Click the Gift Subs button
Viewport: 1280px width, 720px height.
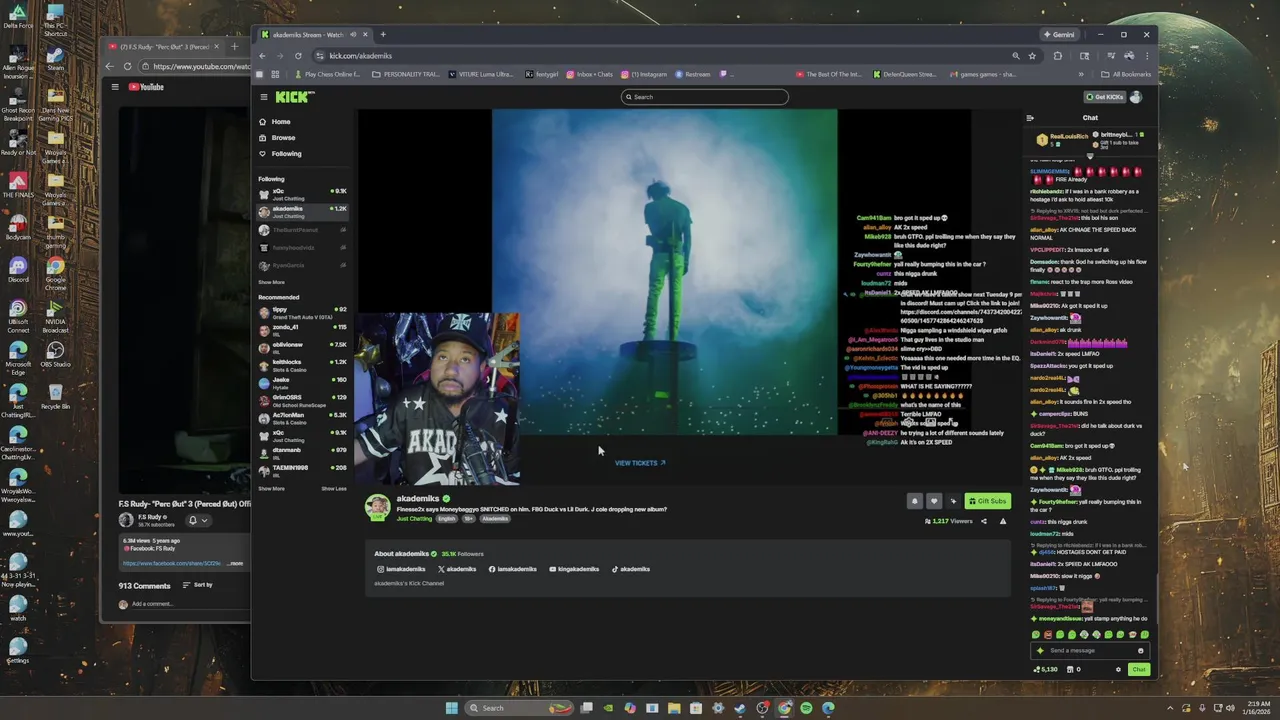pyautogui.click(x=988, y=501)
